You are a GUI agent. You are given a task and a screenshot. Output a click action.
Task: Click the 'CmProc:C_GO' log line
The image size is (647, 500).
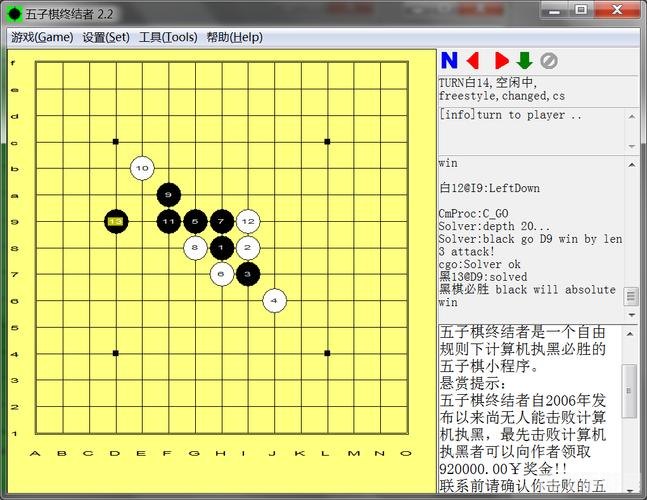point(474,214)
